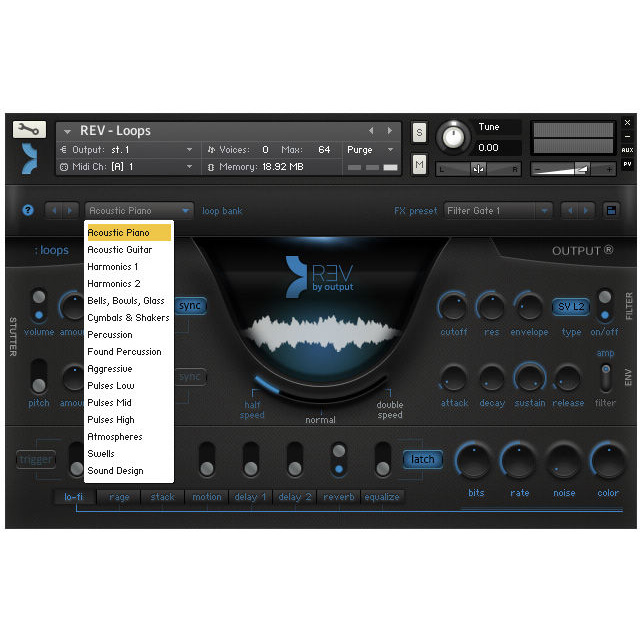Click the lo-fi noise knob
The height and width of the screenshot is (642, 642).
tap(563, 461)
